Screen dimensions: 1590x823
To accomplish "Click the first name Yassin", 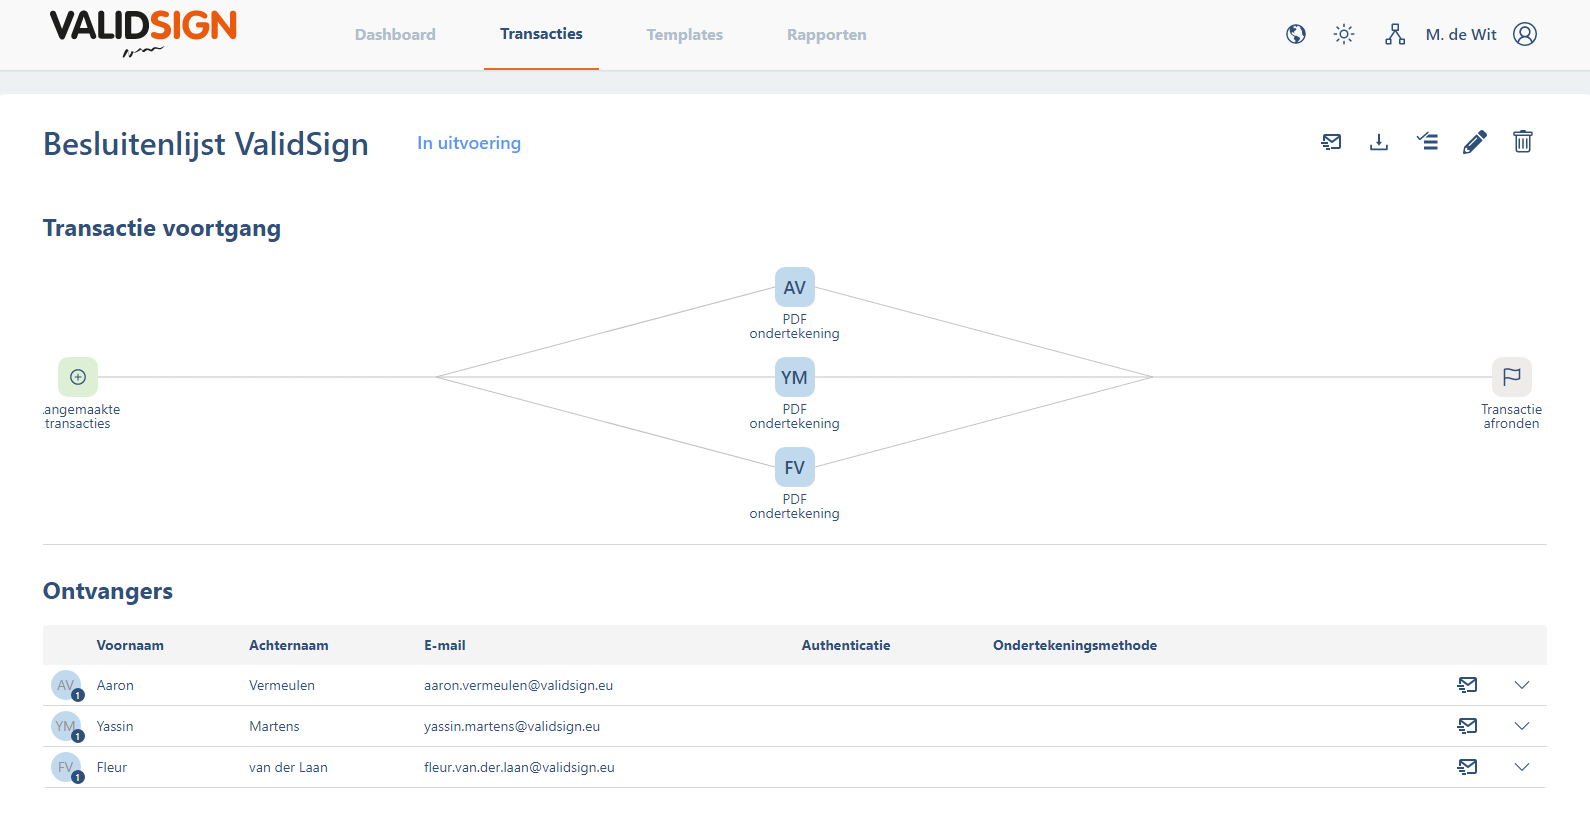I will point(115,726).
